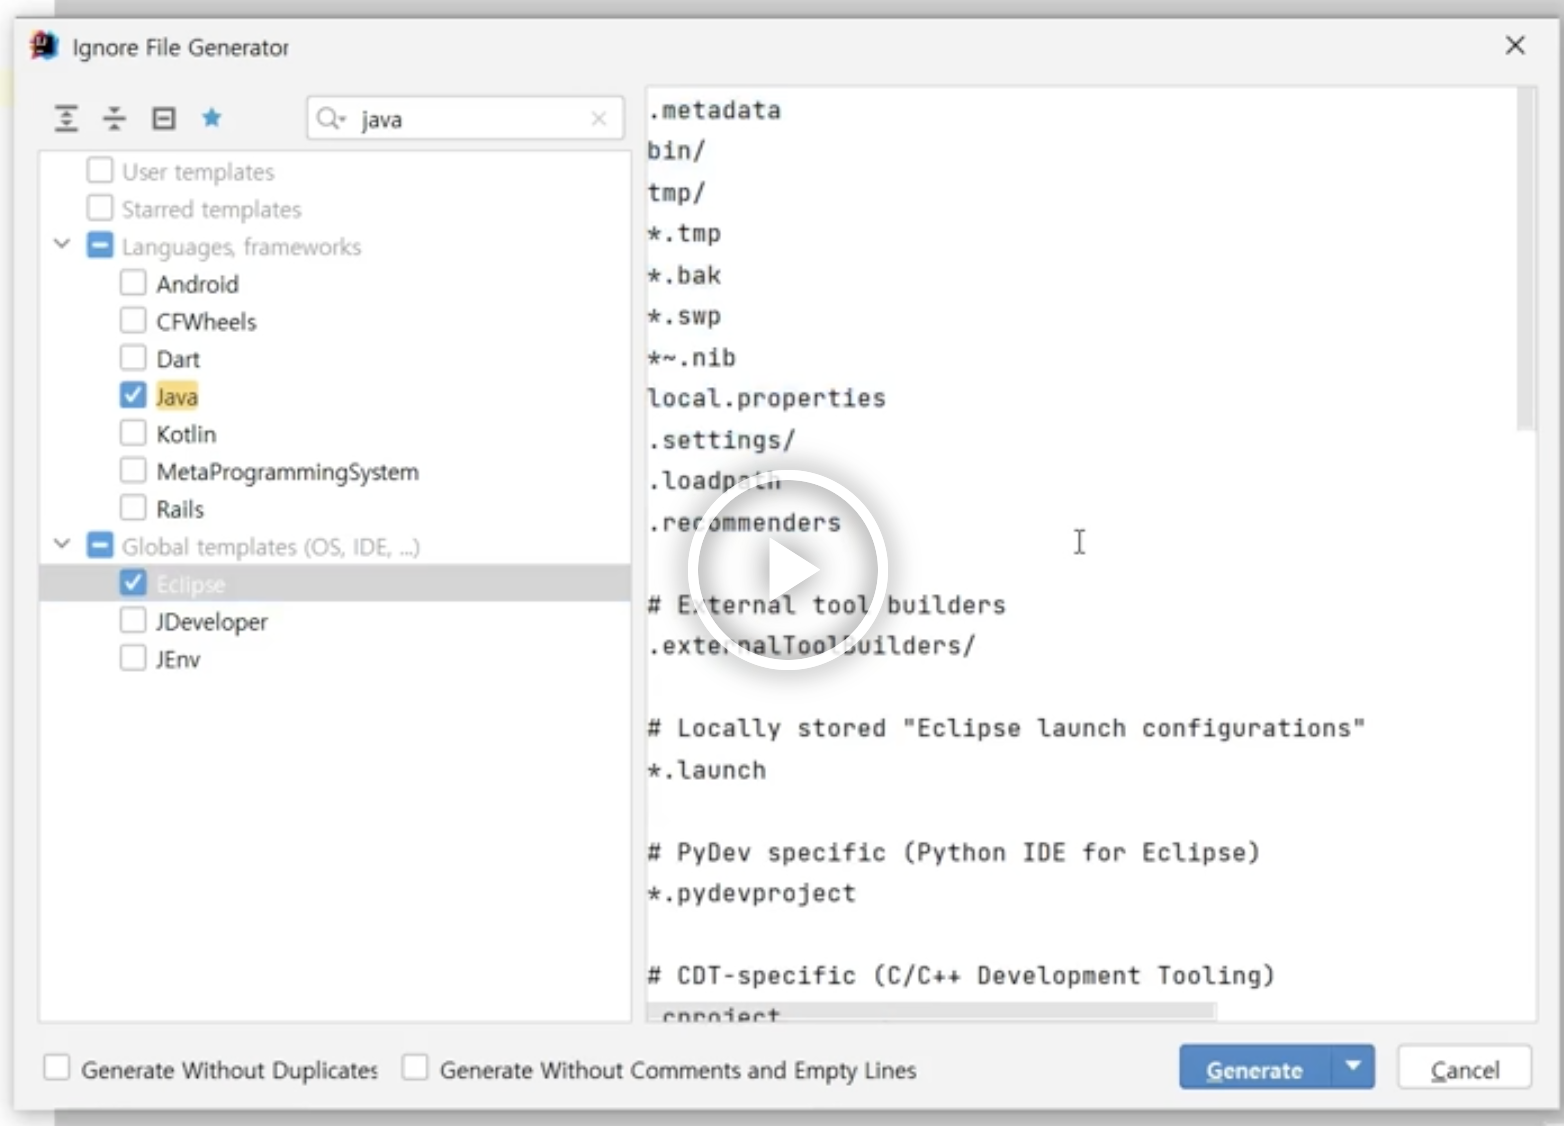Select the JDeveloper tree row label
This screenshot has height=1126, width=1564.
212,622
